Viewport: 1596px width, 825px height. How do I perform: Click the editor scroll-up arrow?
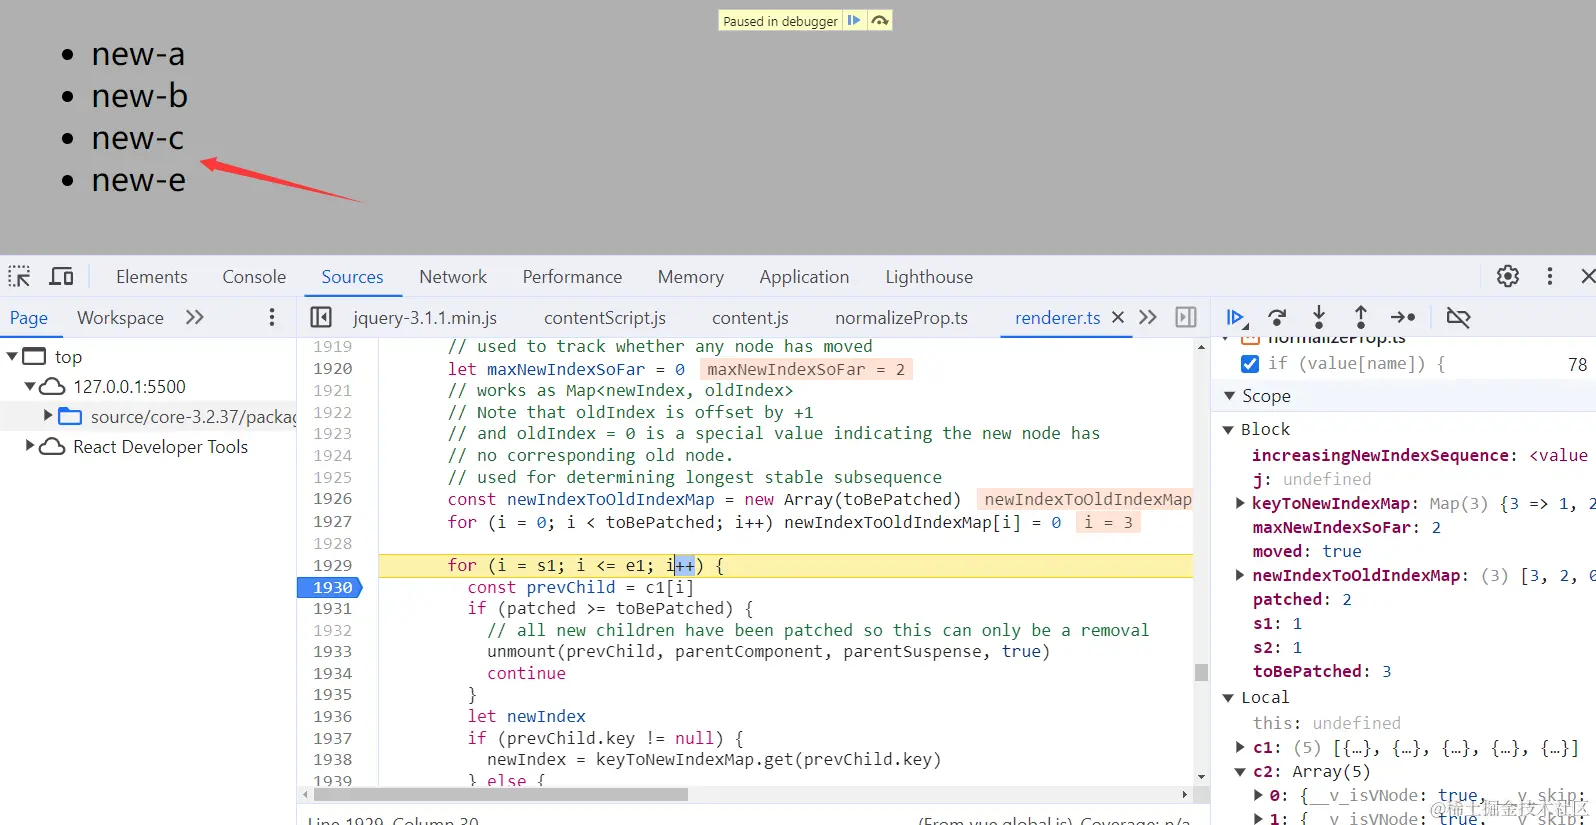click(x=1201, y=347)
